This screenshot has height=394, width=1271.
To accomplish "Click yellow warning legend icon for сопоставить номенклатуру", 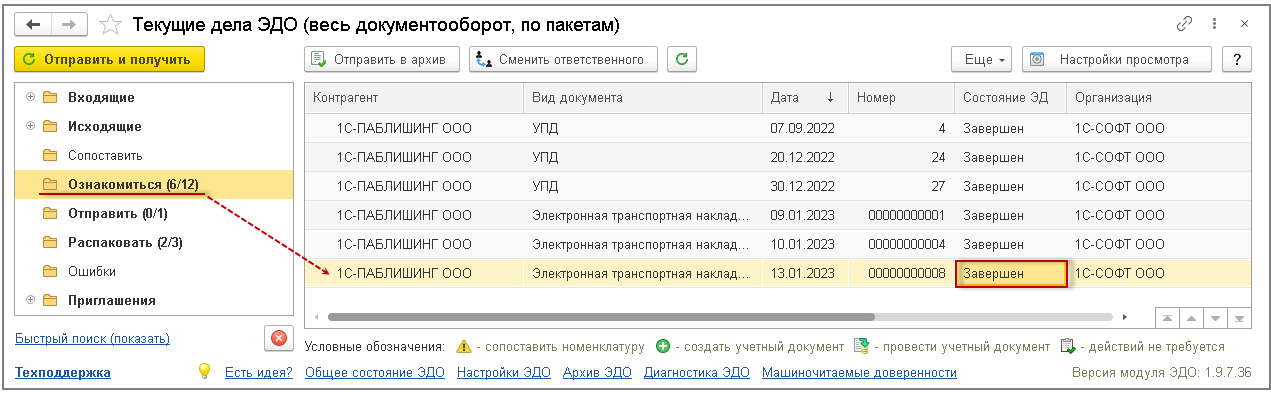I will pos(463,346).
